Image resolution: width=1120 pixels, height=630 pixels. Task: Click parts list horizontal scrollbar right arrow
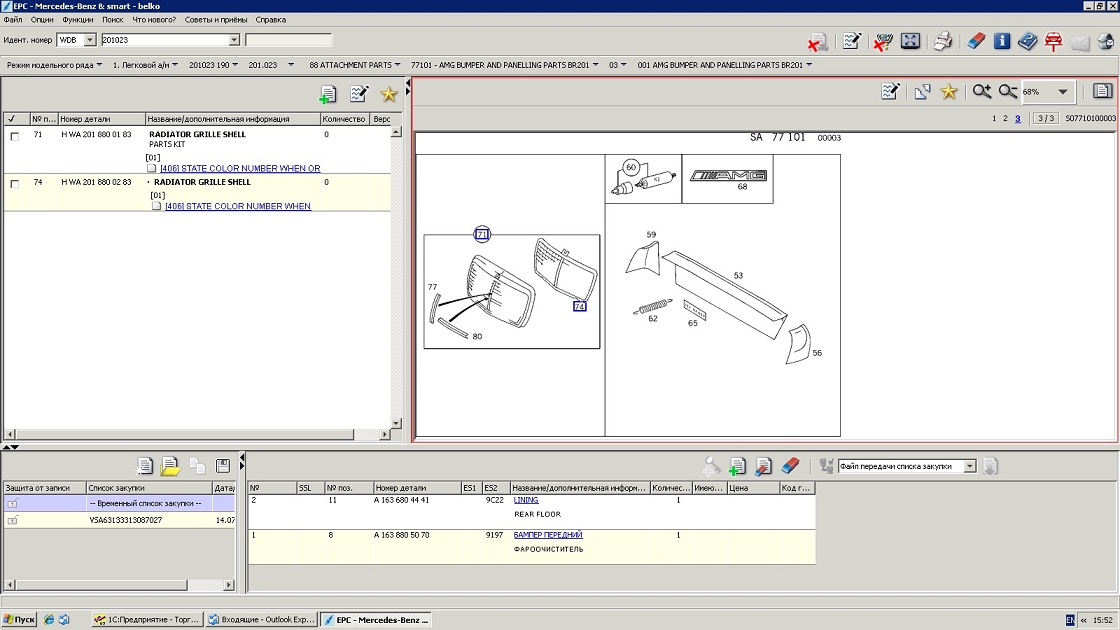tap(384, 434)
